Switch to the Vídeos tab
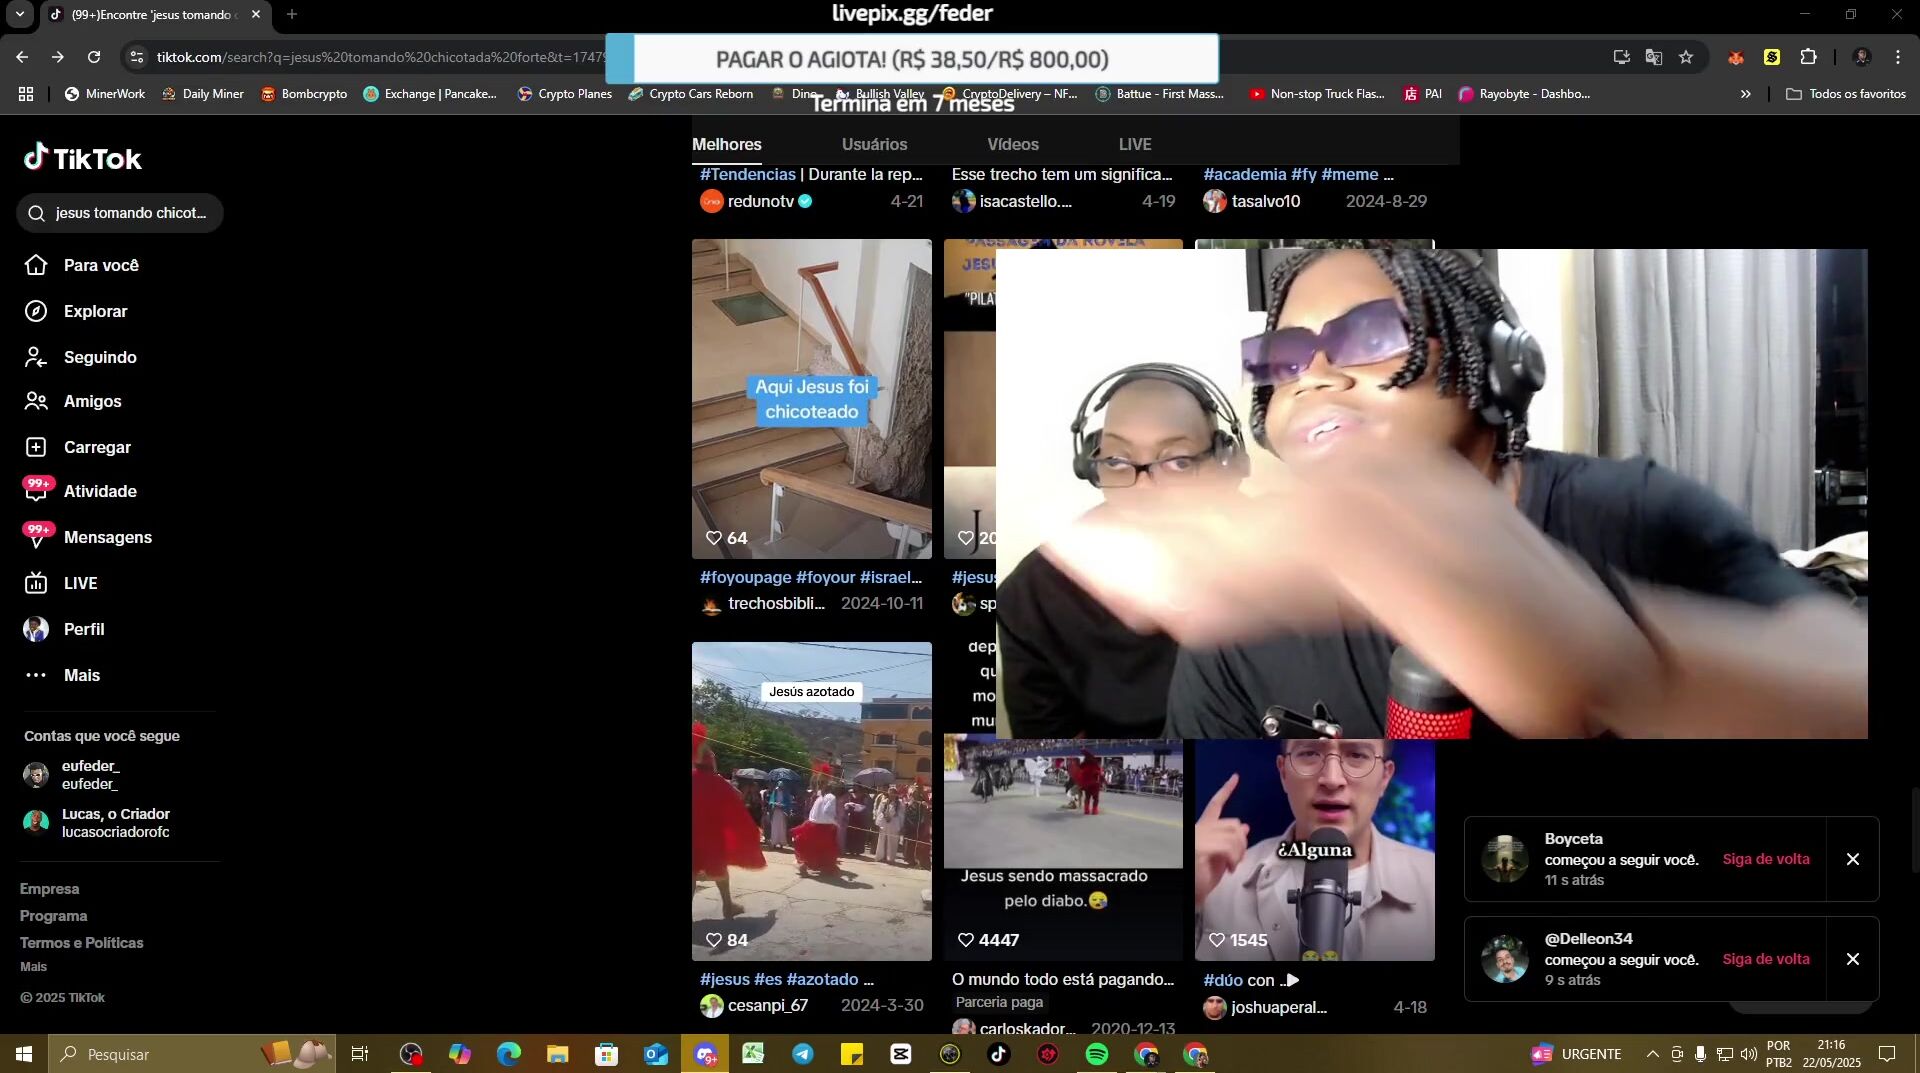The width and height of the screenshot is (1920, 1073). point(1013,144)
